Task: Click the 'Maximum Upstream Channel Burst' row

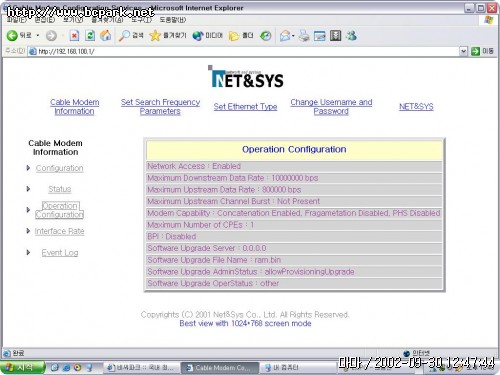Action: point(294,201)
